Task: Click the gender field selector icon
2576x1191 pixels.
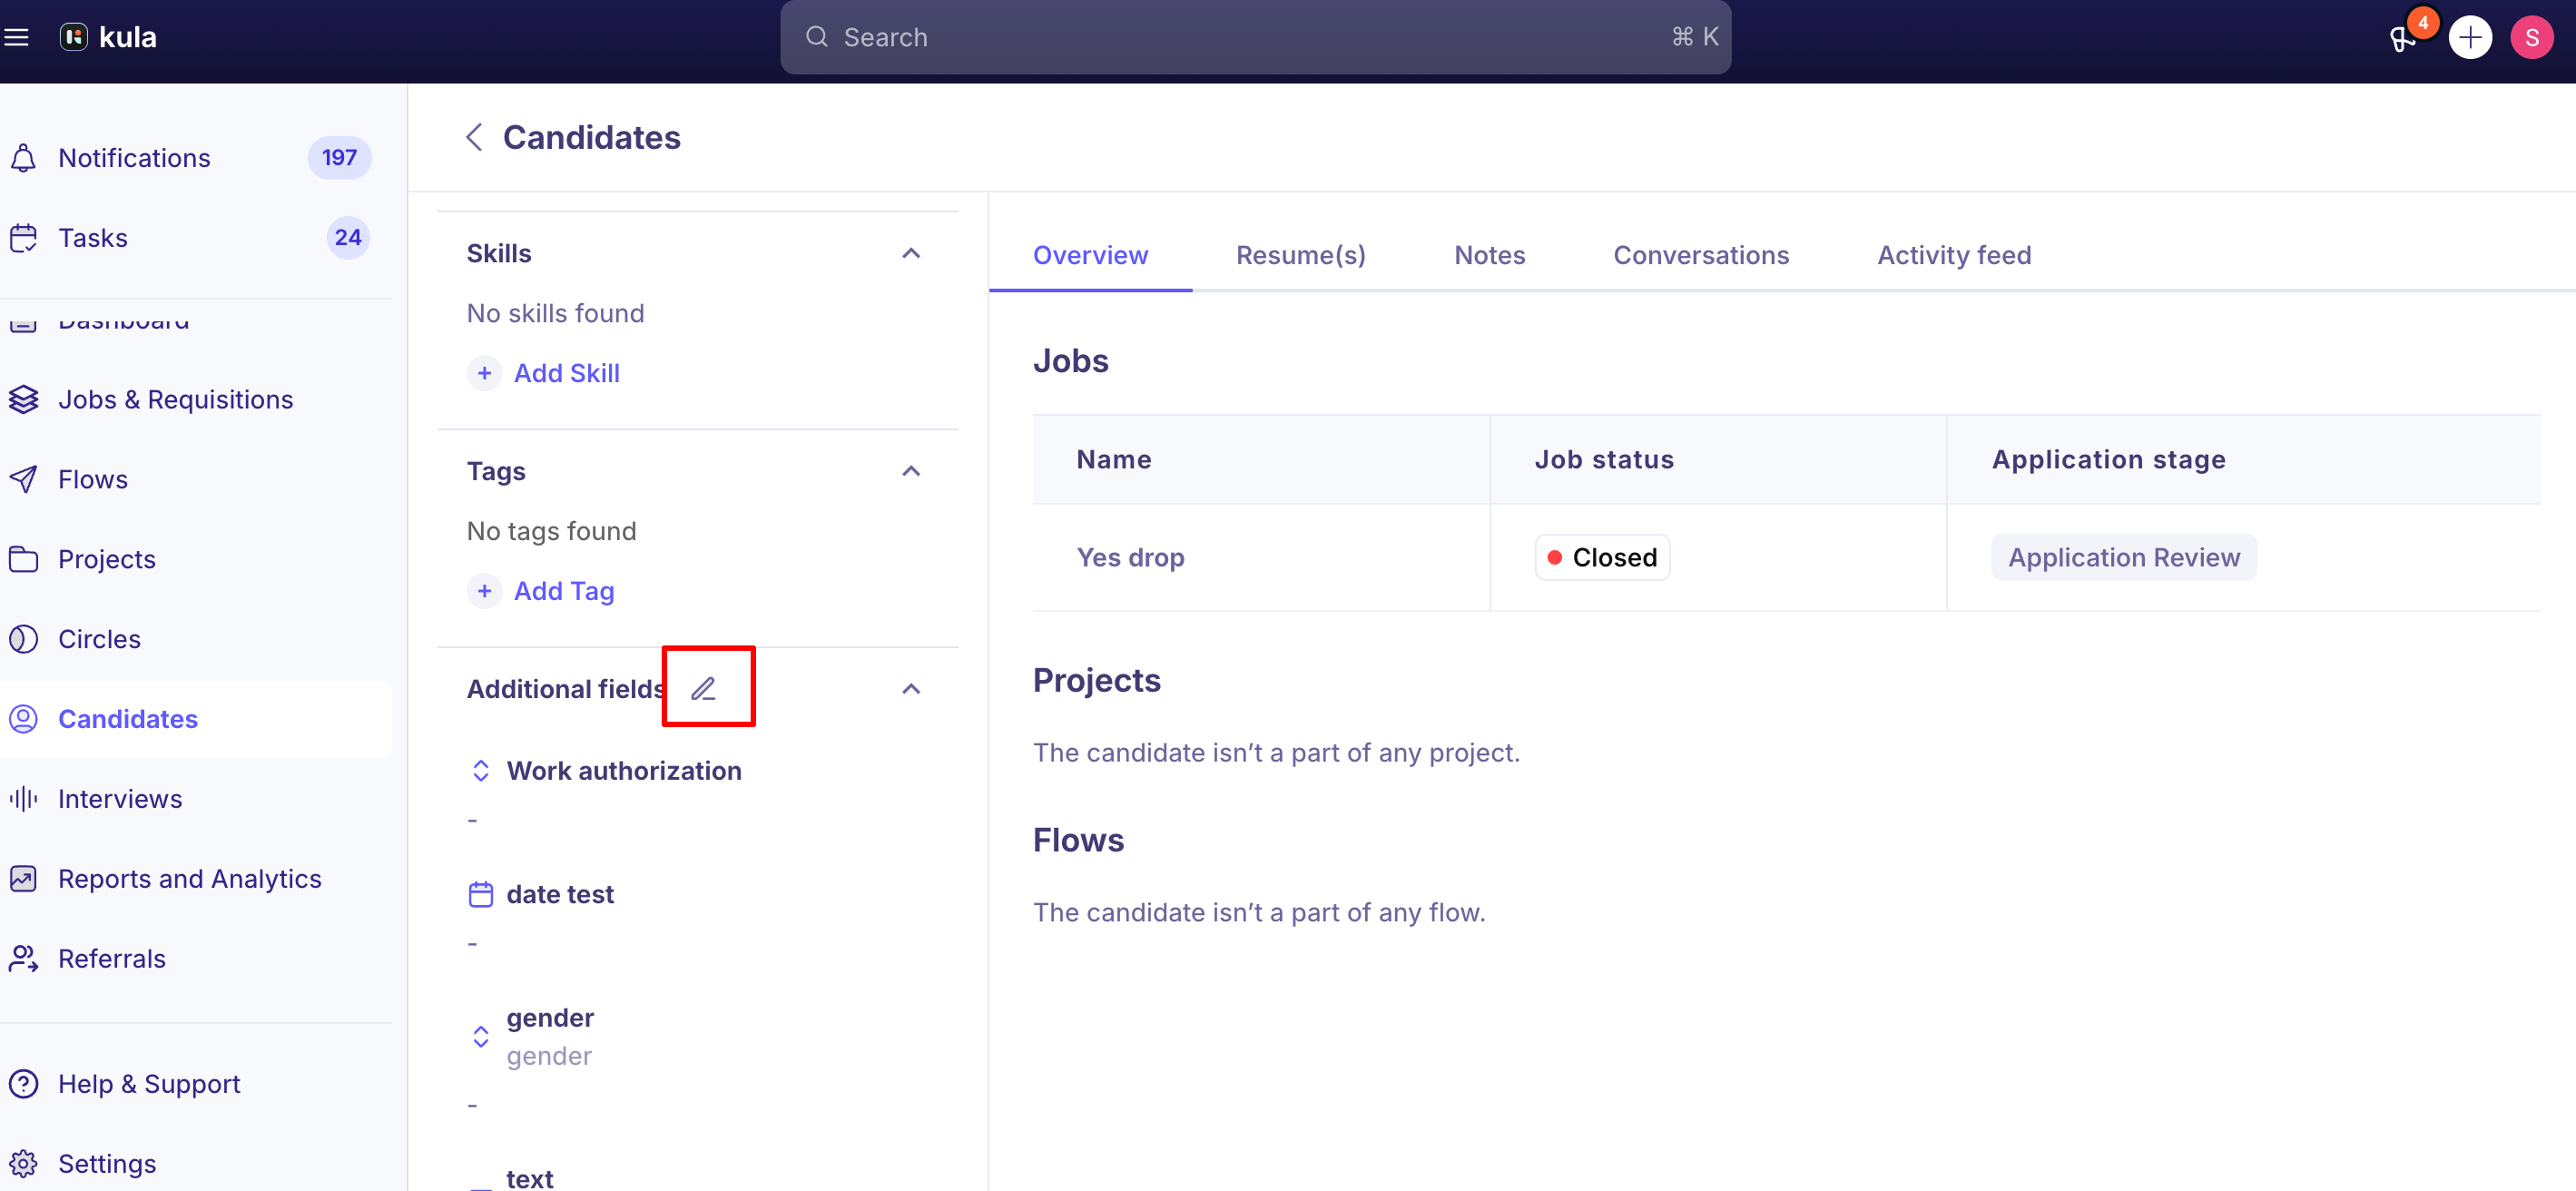Action: [x=481, y=1036]
